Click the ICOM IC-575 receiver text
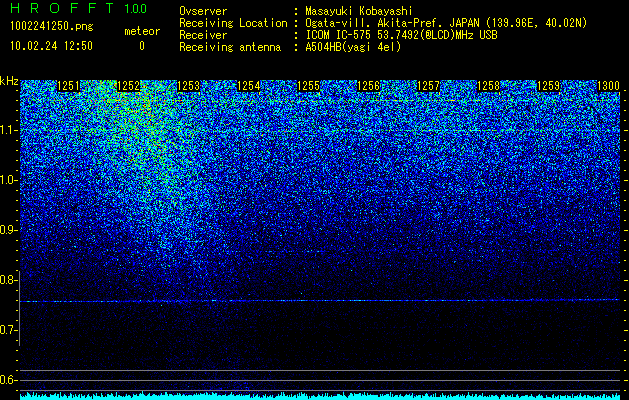The image size is (629, 400). pyautogui.click(x=401, y=35)
